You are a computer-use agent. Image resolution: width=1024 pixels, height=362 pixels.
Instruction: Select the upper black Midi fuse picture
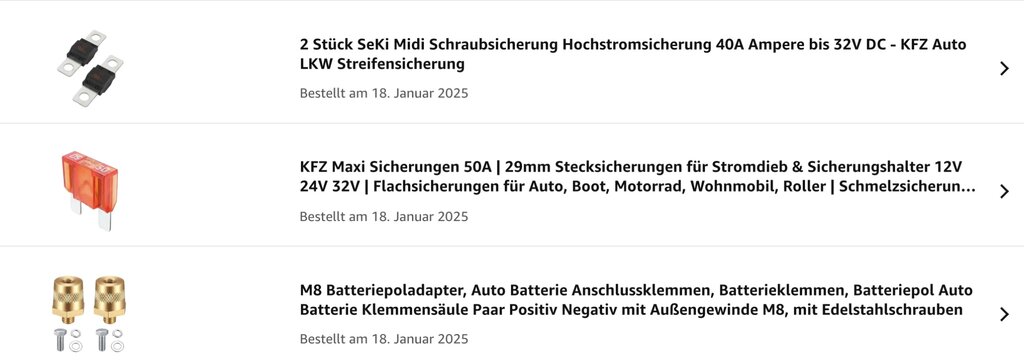(82, 53)
